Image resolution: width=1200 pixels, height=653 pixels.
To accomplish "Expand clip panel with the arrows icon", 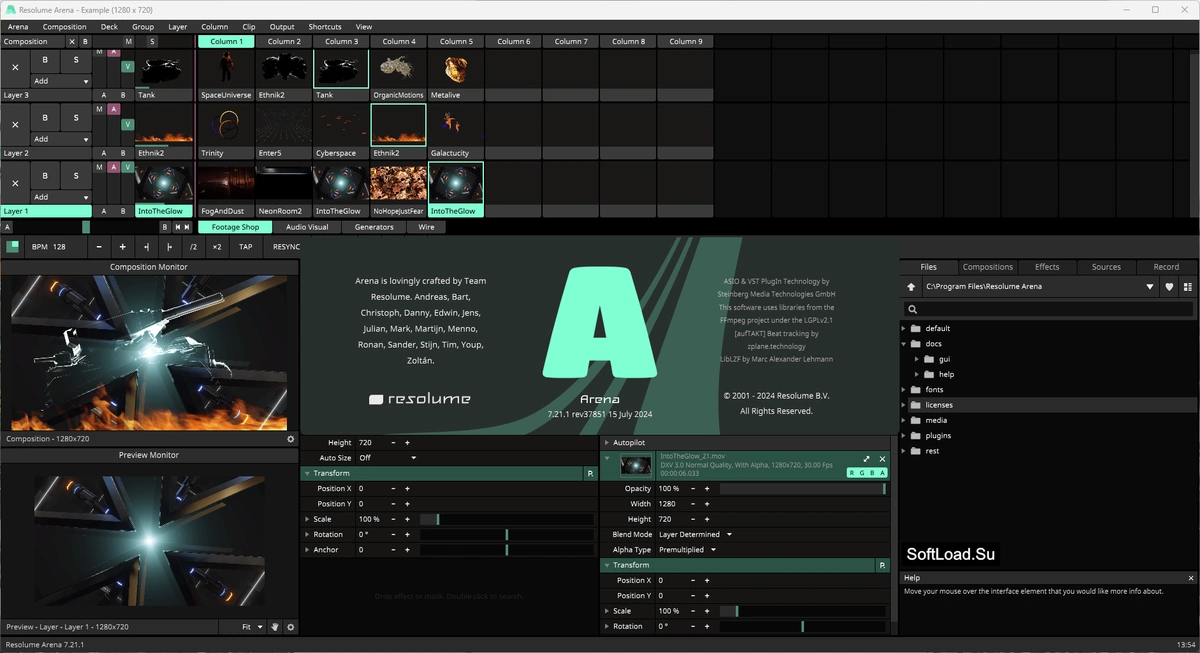I will tap(866, 459).
